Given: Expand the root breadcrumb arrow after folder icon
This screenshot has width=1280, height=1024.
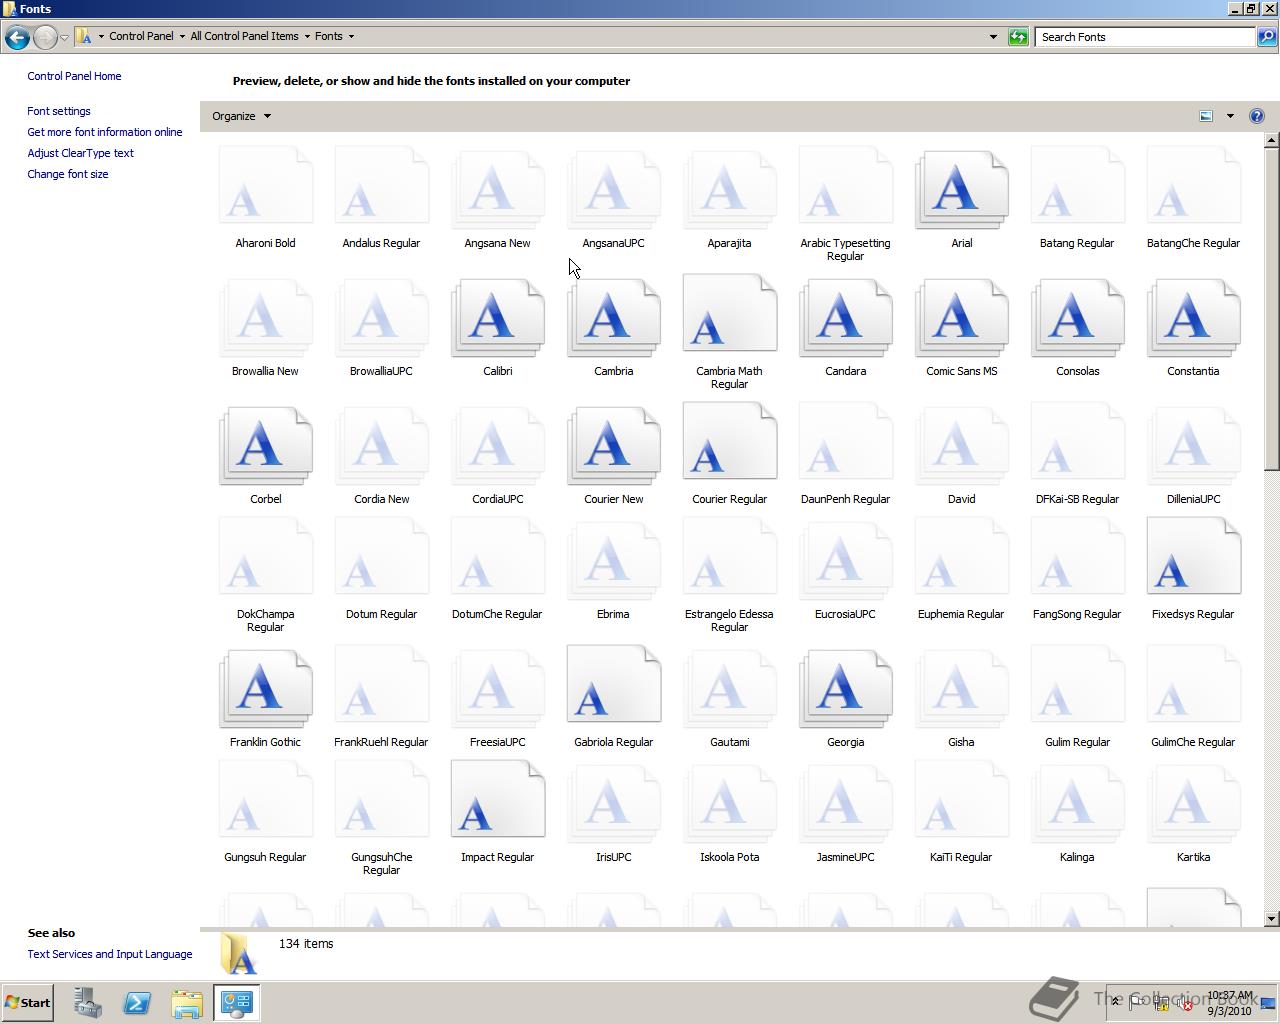Looking at the screenshot, I should 101,36.
